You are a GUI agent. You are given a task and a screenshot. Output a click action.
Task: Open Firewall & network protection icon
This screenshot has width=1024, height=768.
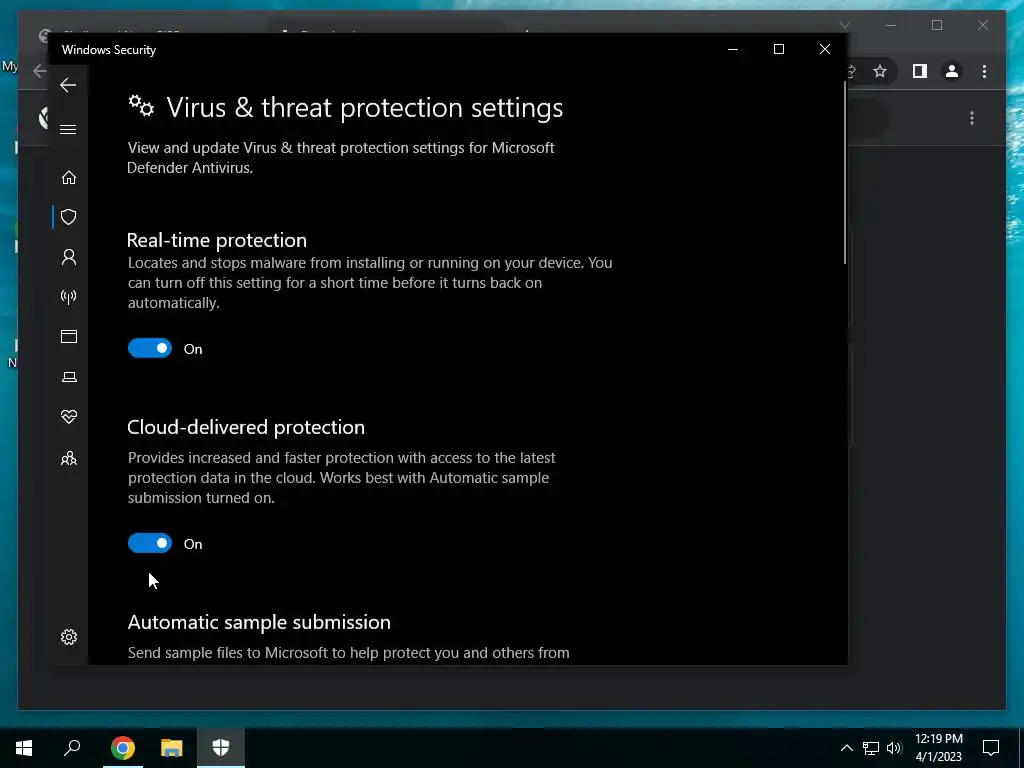pos(69,298)
